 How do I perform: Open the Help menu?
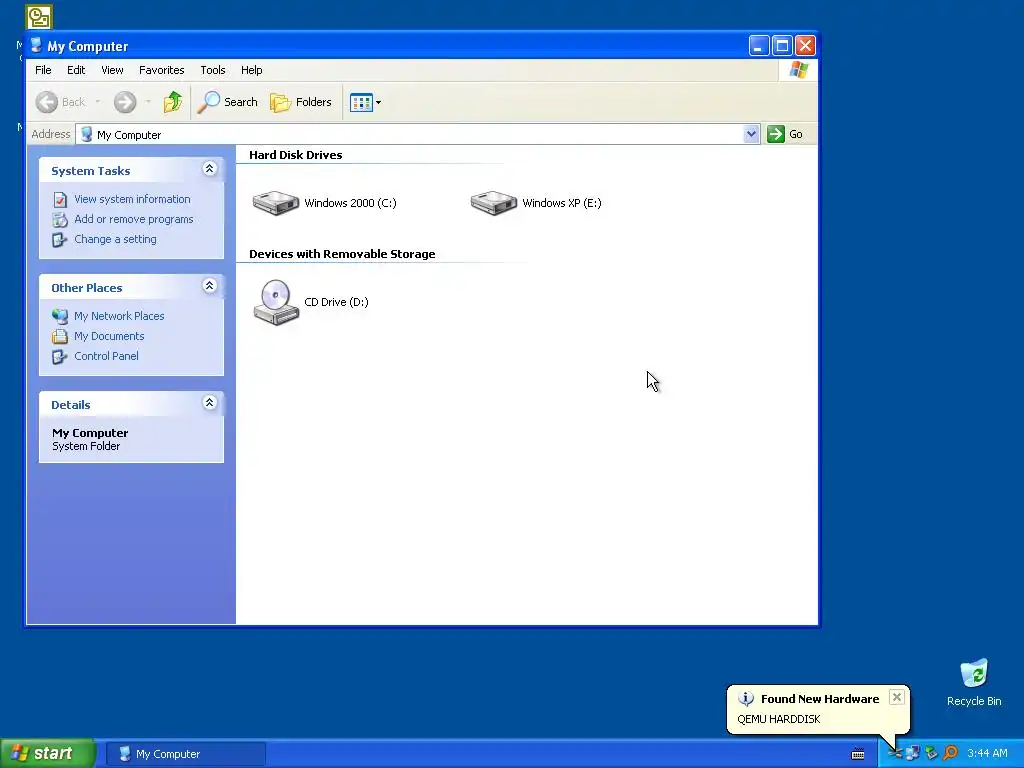pos(251,70)
